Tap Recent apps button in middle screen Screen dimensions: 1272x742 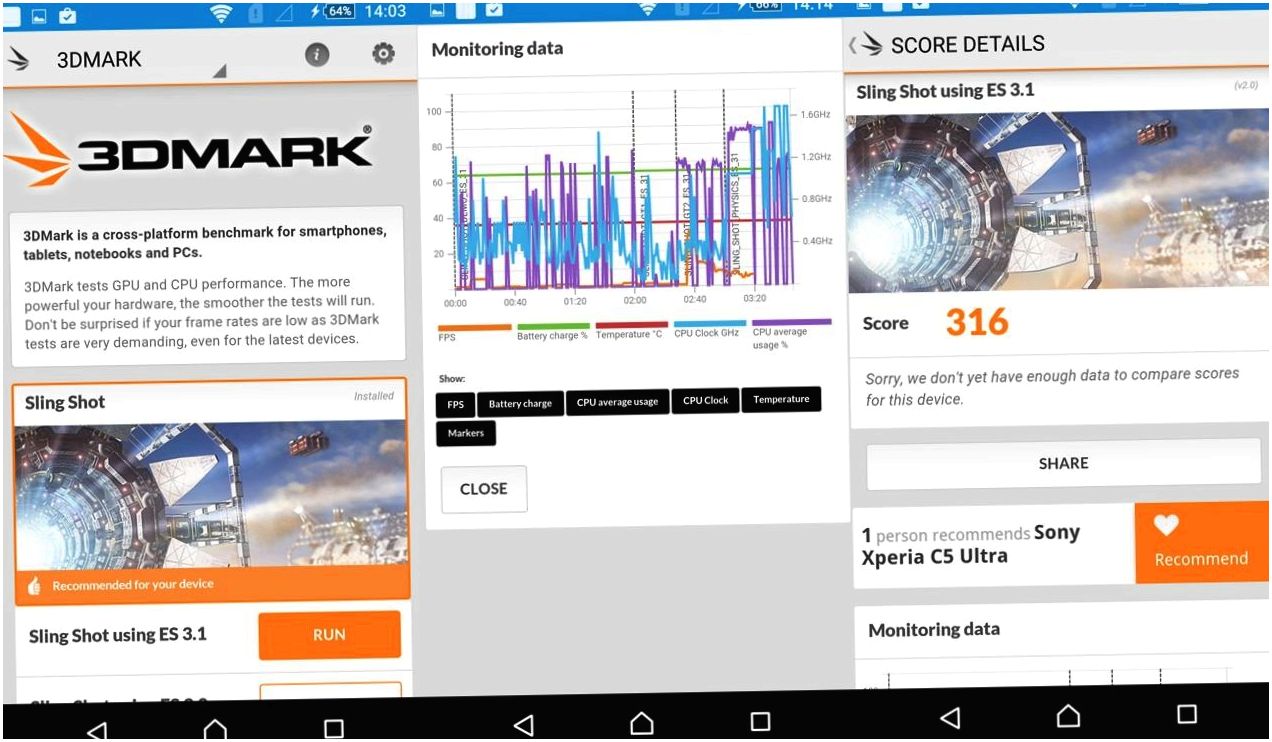pos(760,721)
